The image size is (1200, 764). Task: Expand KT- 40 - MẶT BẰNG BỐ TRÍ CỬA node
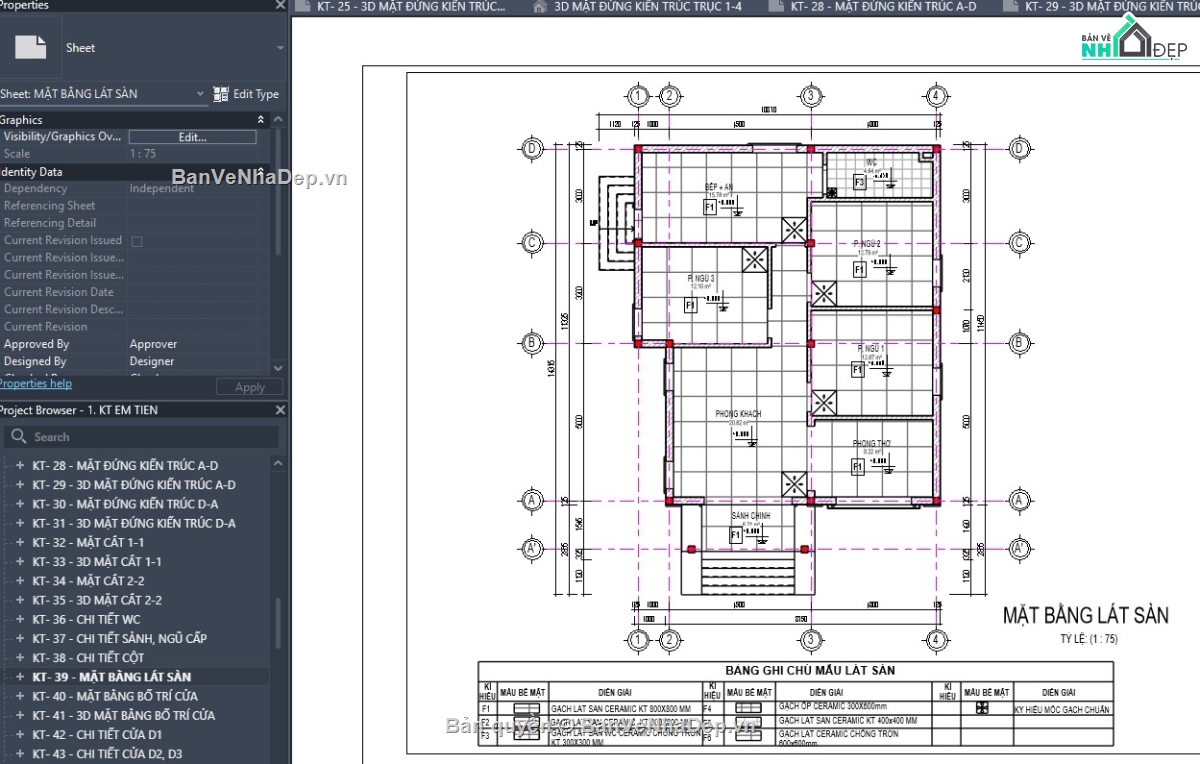click(19, 696)
